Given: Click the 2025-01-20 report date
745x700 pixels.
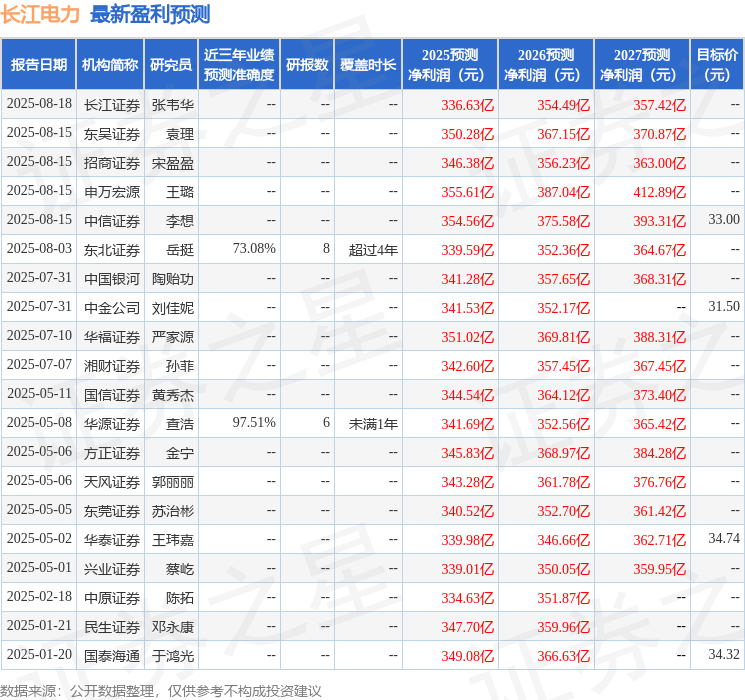Looking at the screenshot, I should 39,654.
